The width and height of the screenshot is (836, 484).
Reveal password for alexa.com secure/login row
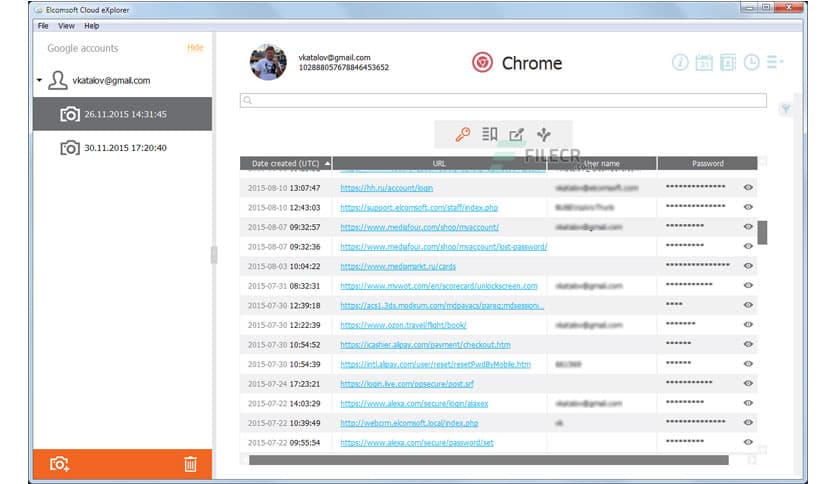pyautogui.click(x=748, y=403)
